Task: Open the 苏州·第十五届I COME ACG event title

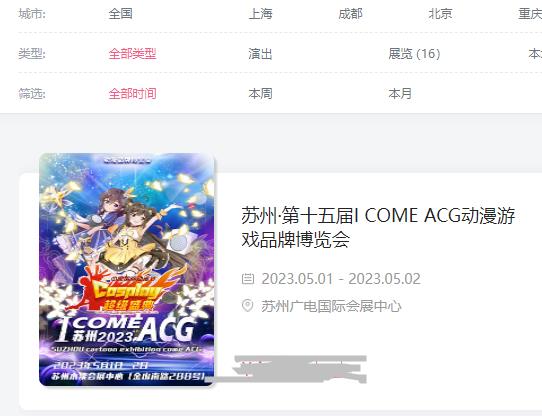Action: (378, 227)
